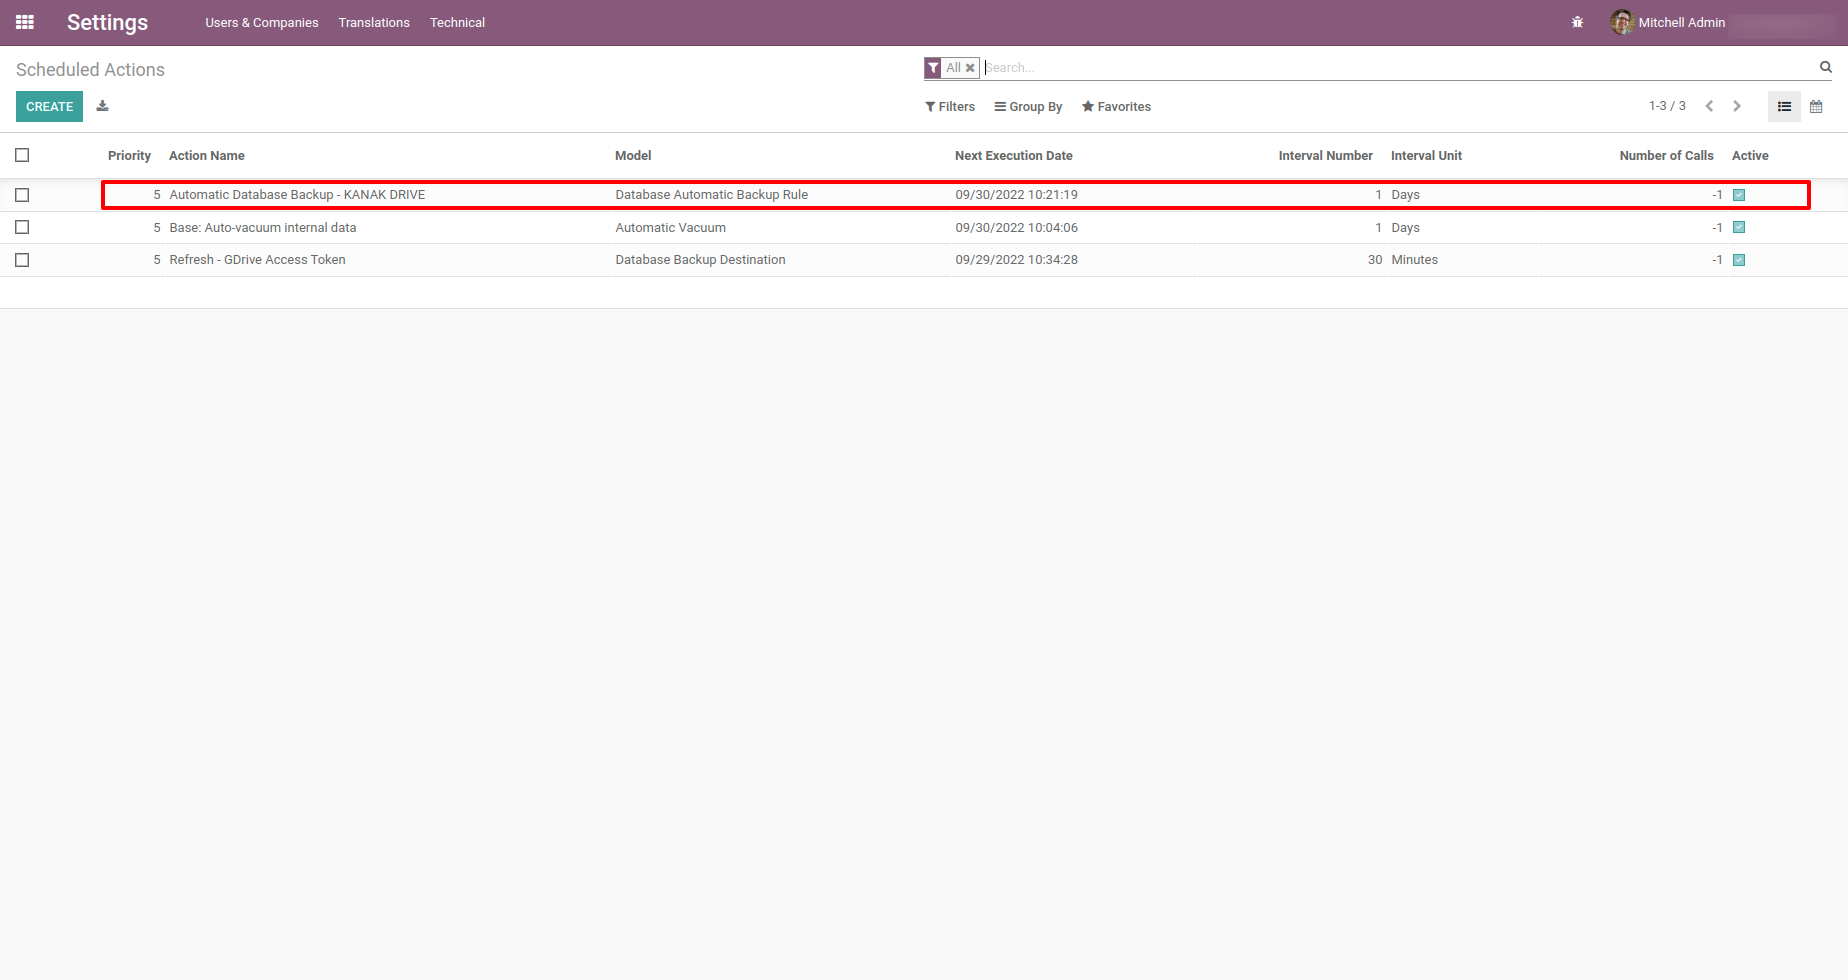The width and height of the screenshot is (1848, 980).
Task: Open Refresh - GDrive Access Token action
Action: [x=257, y=260]
